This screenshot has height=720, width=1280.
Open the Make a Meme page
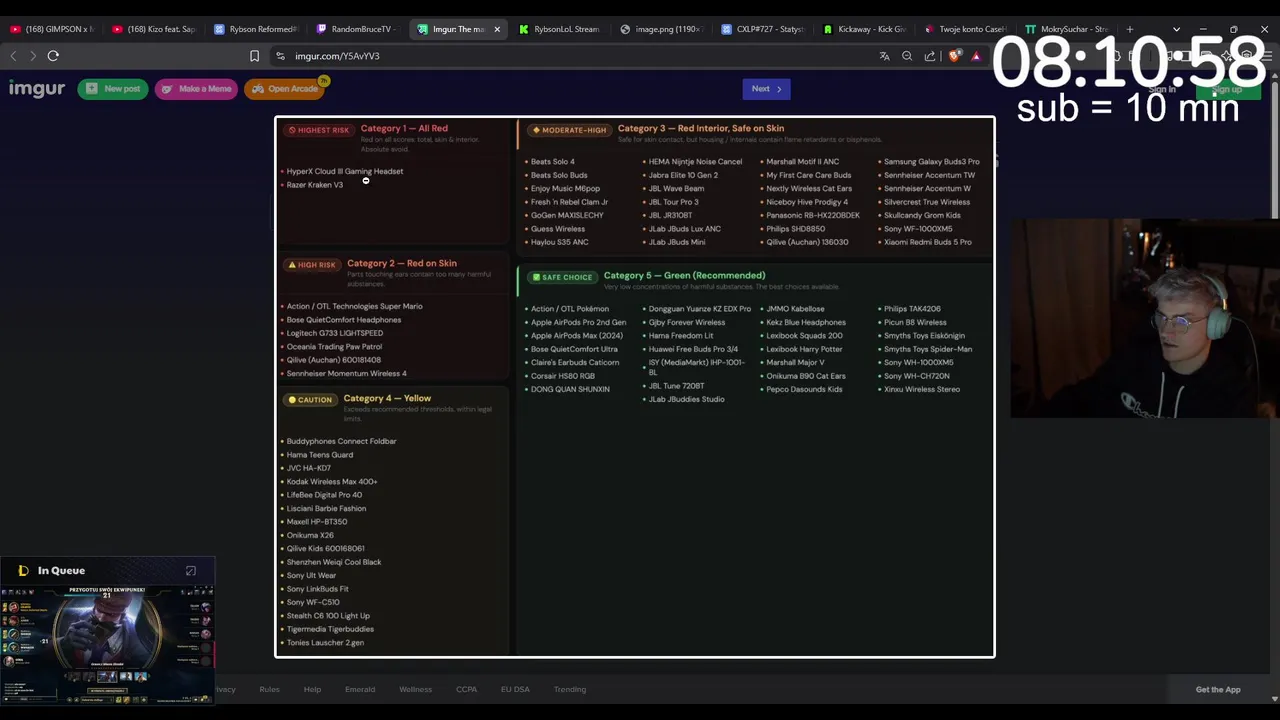[196, 89]
